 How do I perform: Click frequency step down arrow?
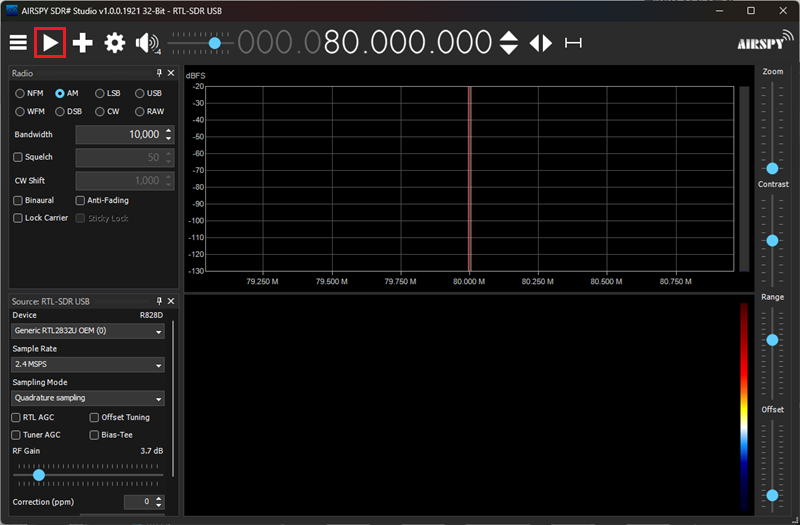508,49
